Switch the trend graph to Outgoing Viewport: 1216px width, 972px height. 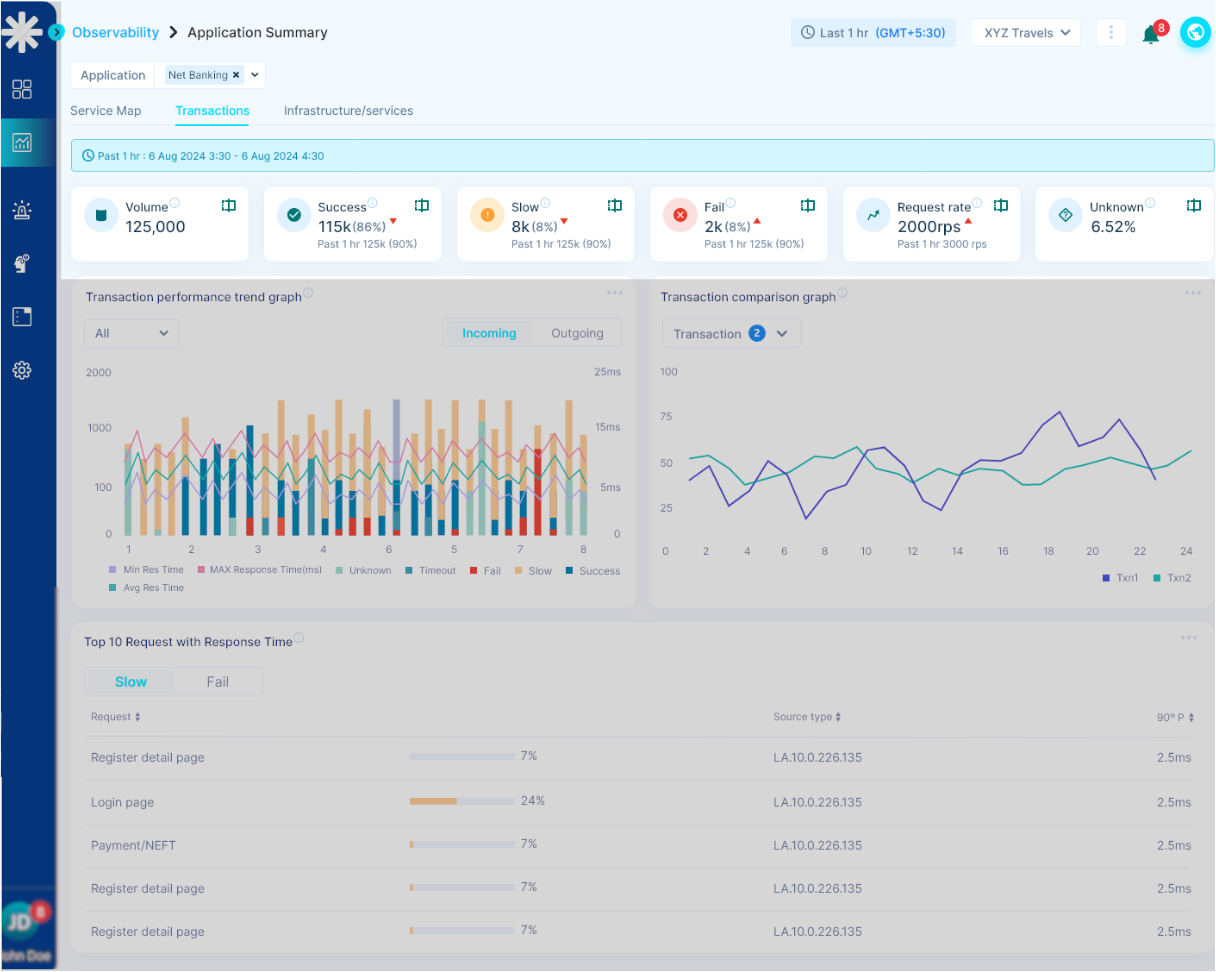click(x=577, y=333)
